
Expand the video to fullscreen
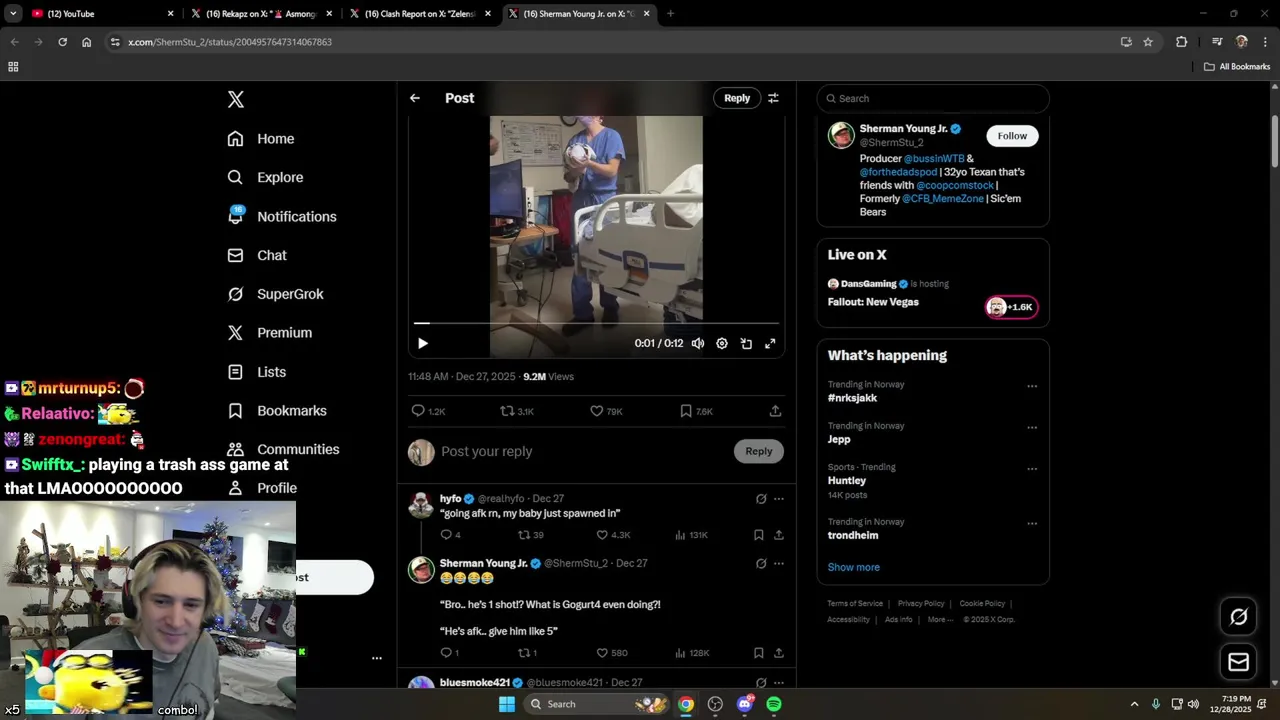pyautogui.click(x=770, y=343)
